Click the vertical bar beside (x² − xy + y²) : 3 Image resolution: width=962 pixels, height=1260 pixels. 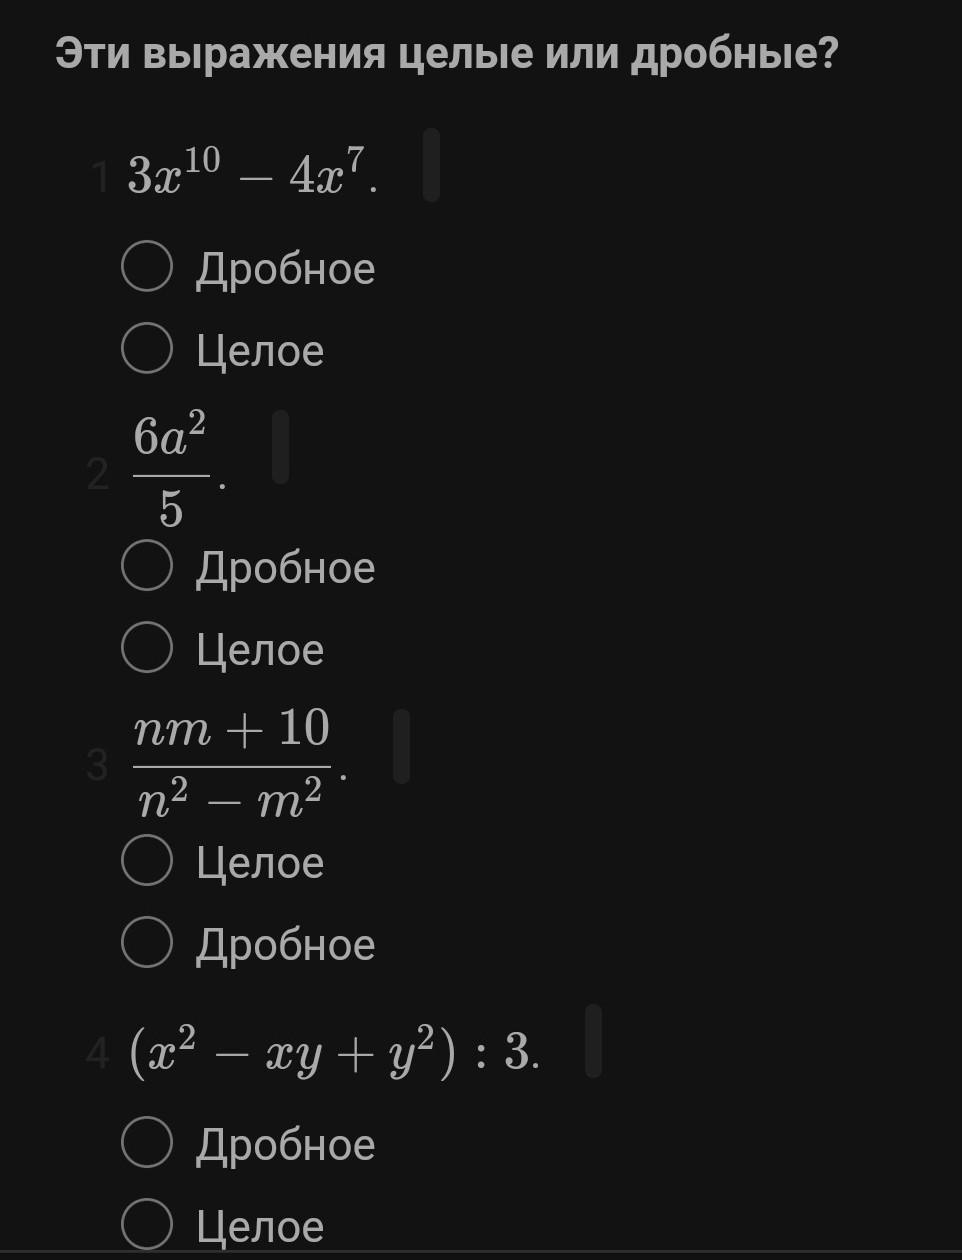[x=593, y=1041]
